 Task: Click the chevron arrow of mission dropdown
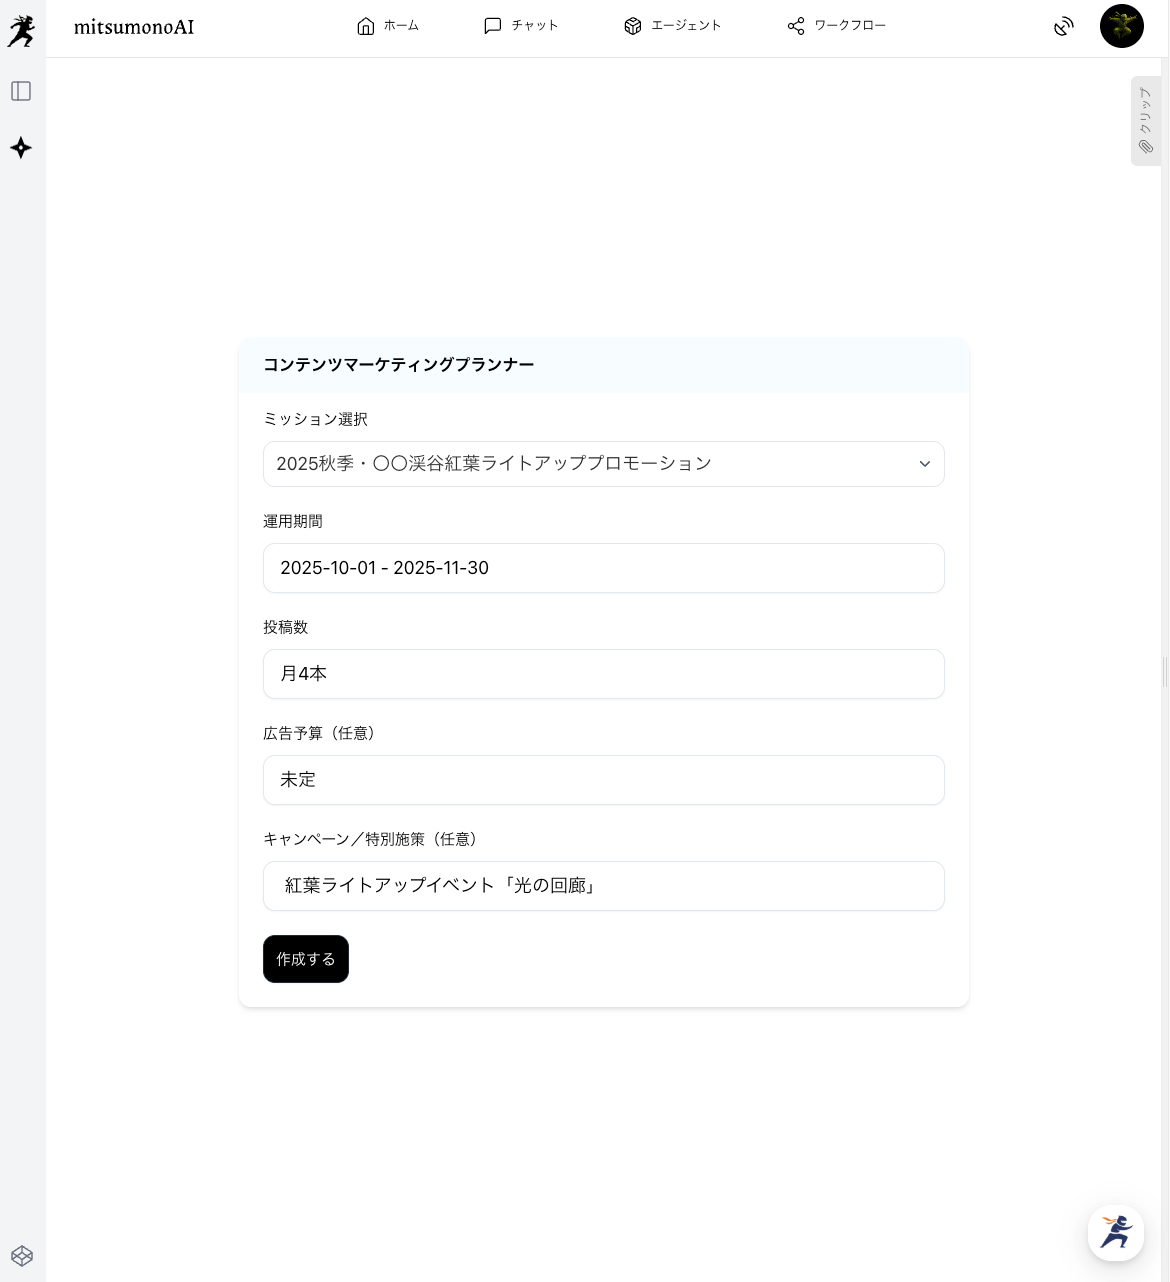[924, 464]
